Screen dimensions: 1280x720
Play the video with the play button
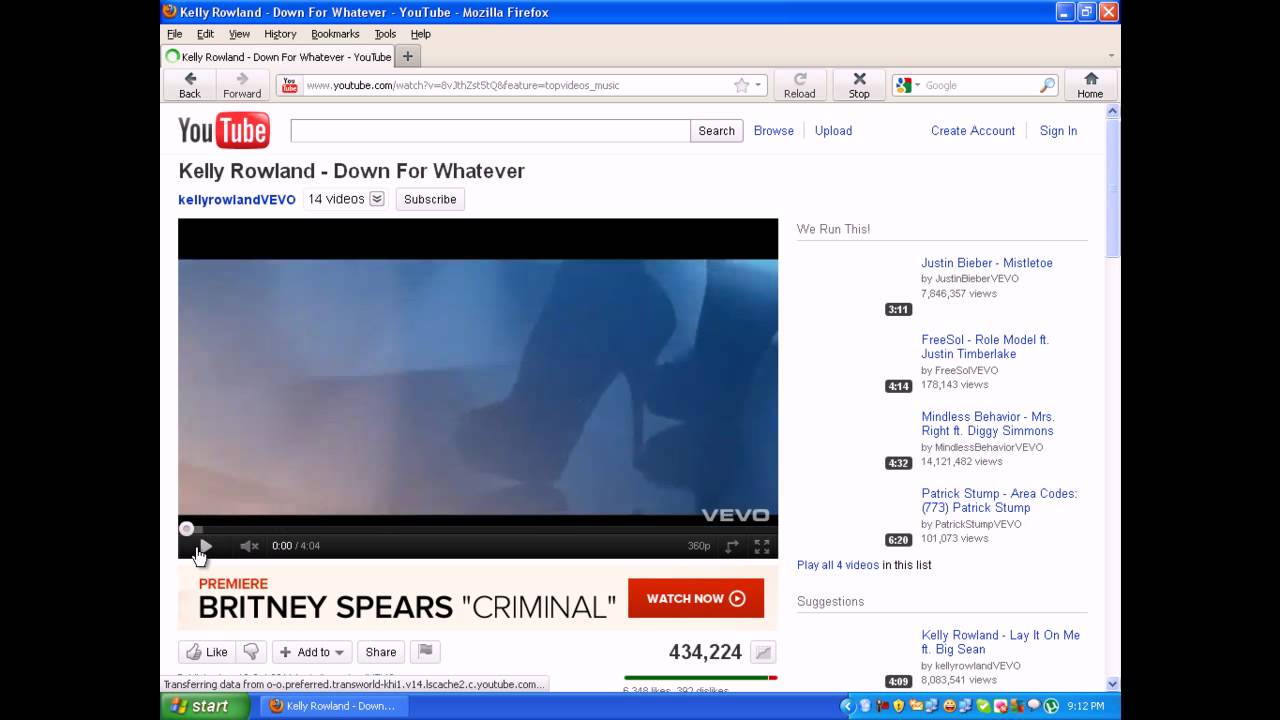pyautogui.click(x=205, y=546)
